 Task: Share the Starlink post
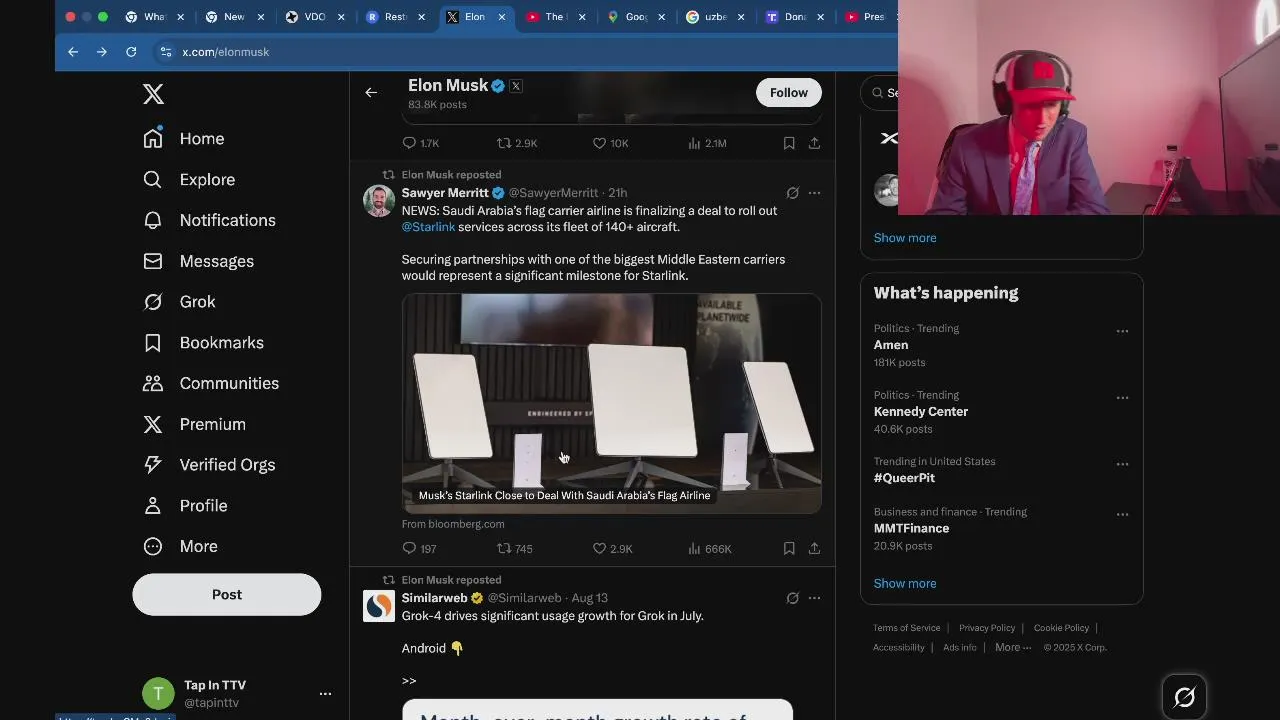point(814,548)
